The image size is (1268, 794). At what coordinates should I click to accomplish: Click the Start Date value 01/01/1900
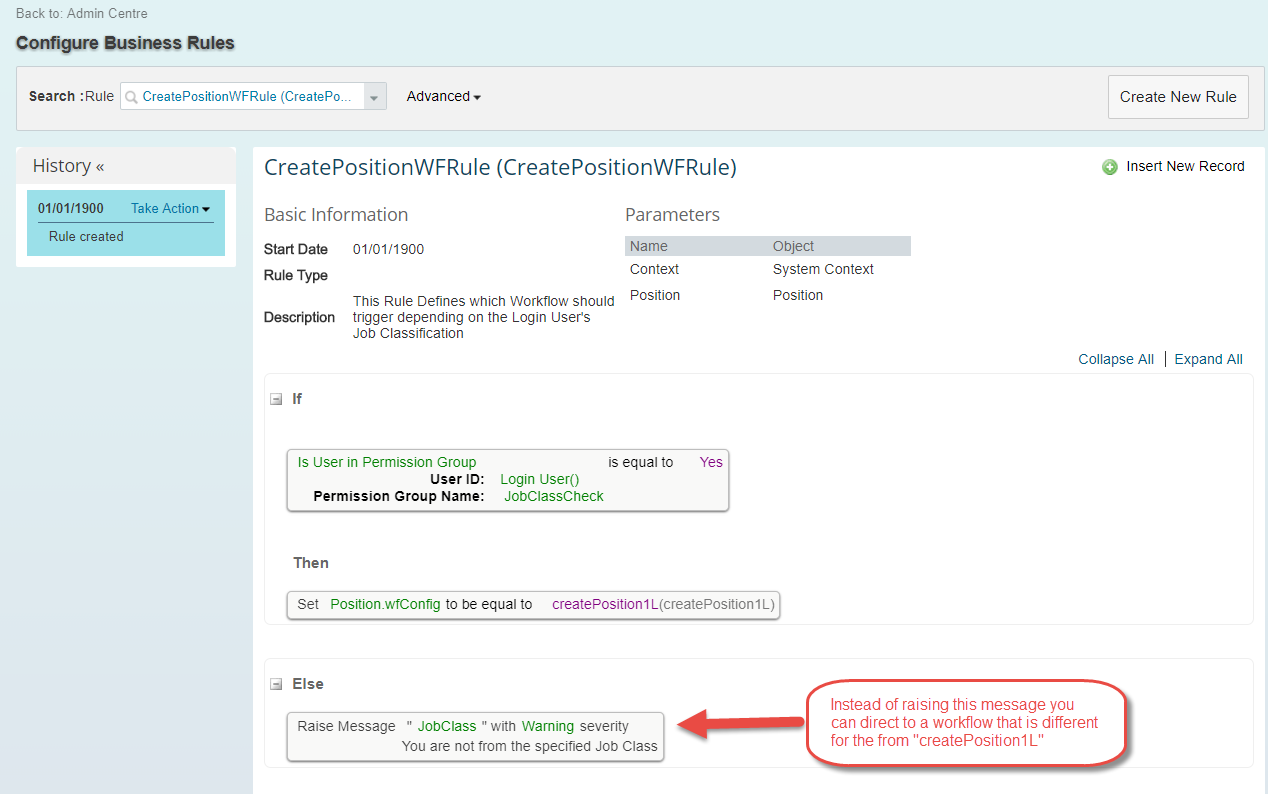coord(388,249)
